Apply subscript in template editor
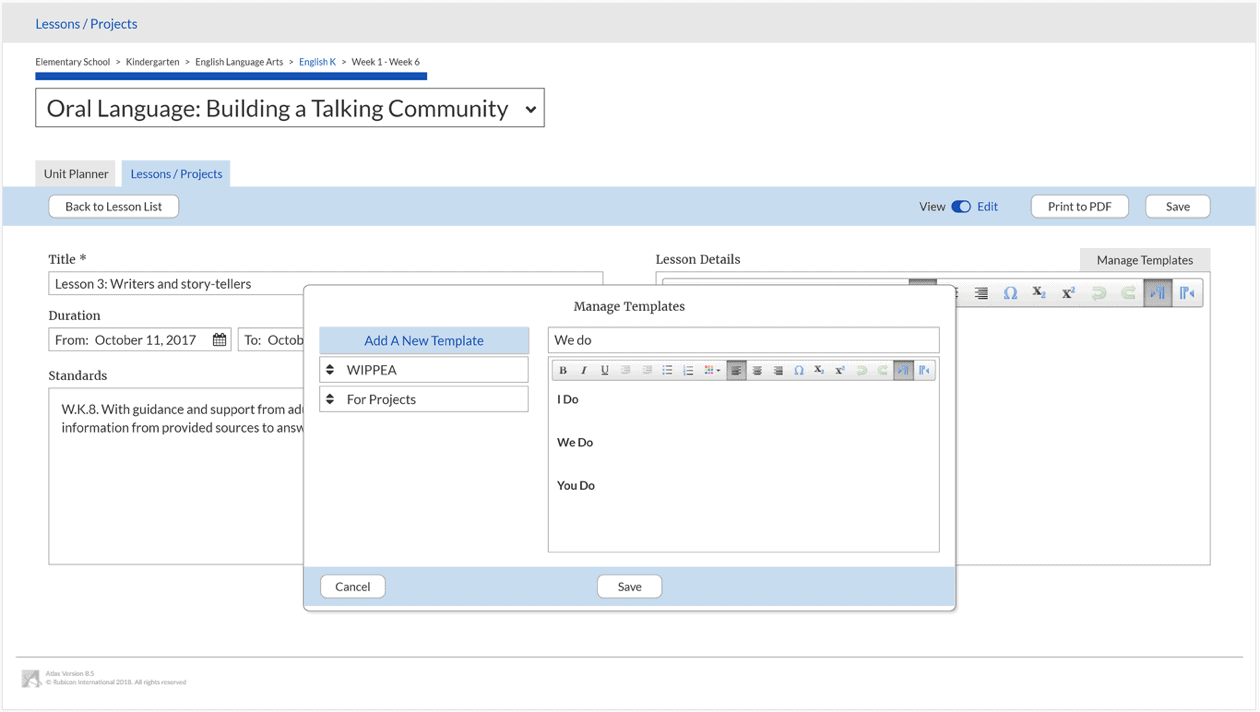The image size is (1260, 712). (819, 370)
